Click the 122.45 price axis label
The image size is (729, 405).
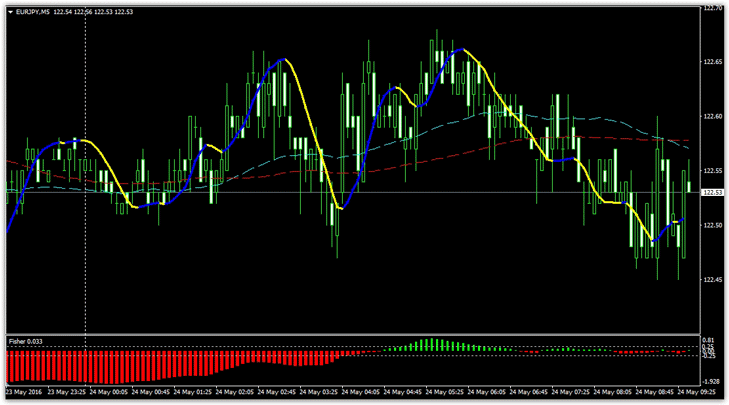(x=710, y=279)
